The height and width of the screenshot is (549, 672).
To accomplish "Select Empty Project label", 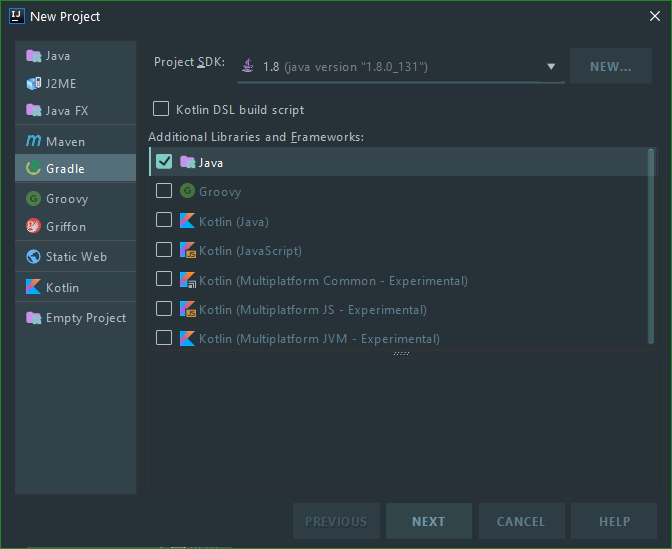I will (x=86, y=318).
